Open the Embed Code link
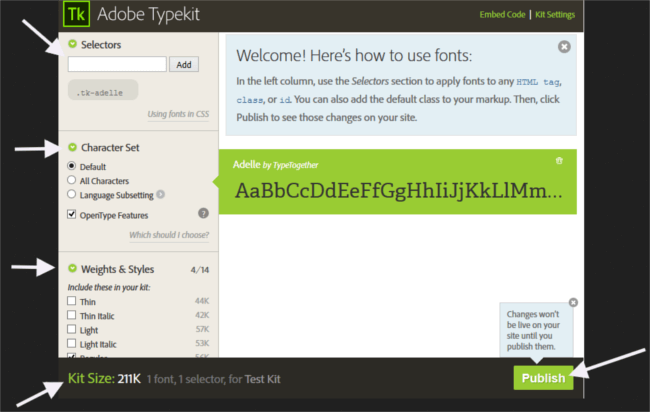 coord(502,15)
